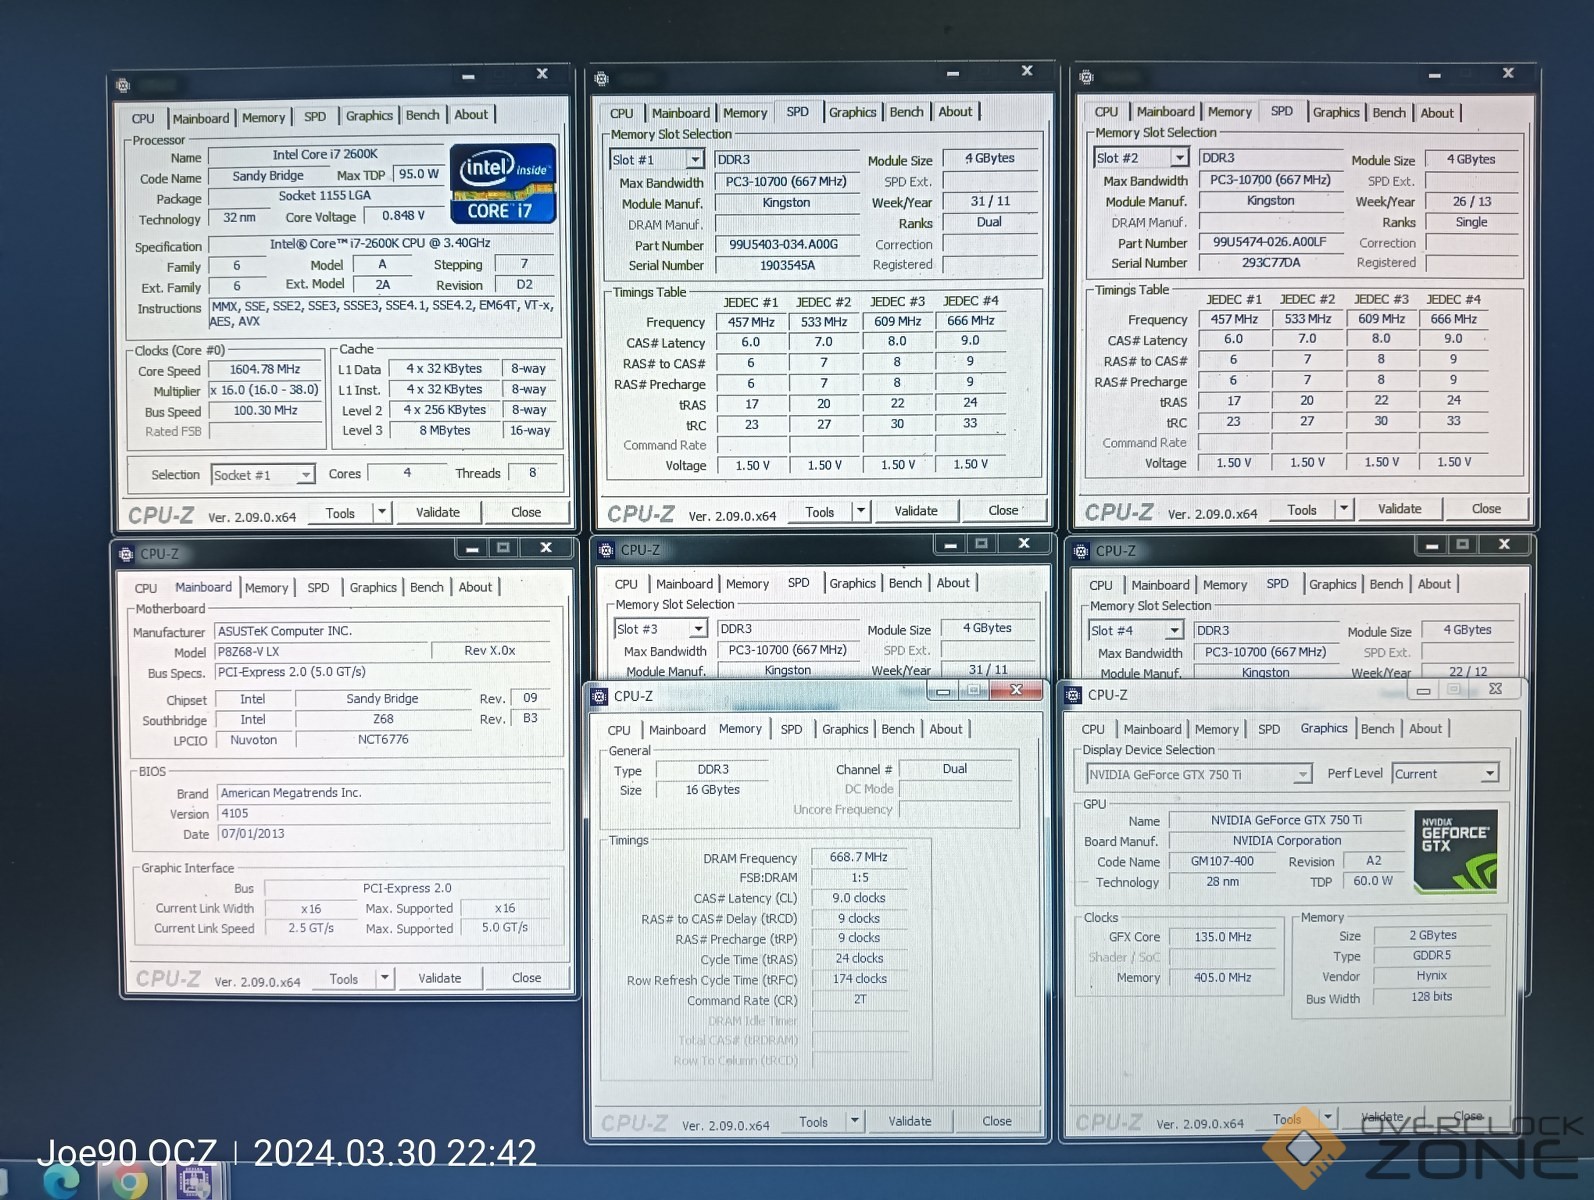Open the Tools arrow in the CPU window
The height and width of the screenshot is (1200, 1594).
381,512
